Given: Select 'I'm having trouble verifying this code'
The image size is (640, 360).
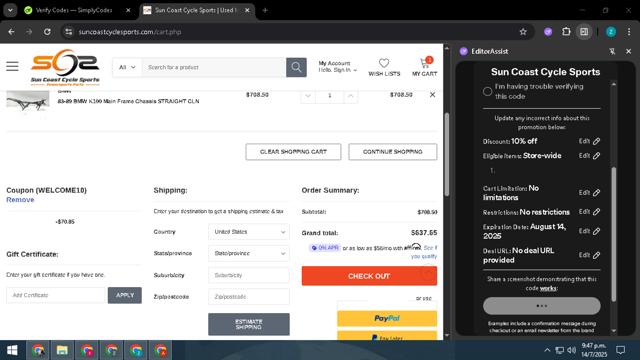Looking at the screenshot, I should [487, 91].
